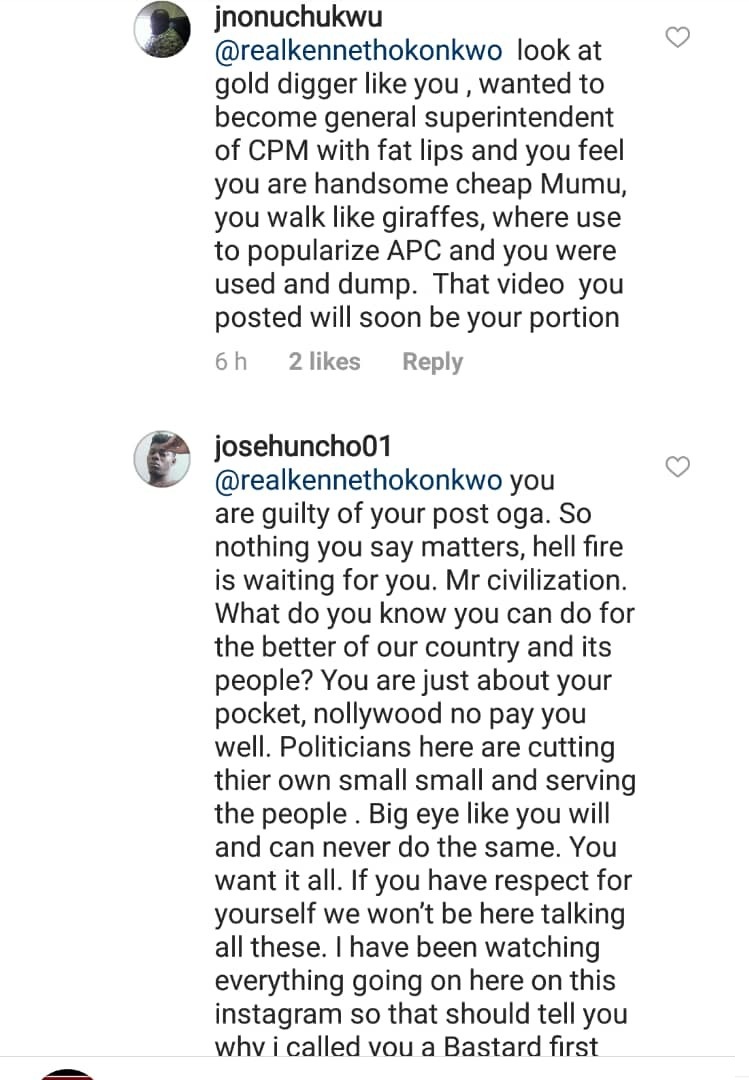Open josehuncho01's profile avatar
749x1080 pixels.
(x=162, y=459)
